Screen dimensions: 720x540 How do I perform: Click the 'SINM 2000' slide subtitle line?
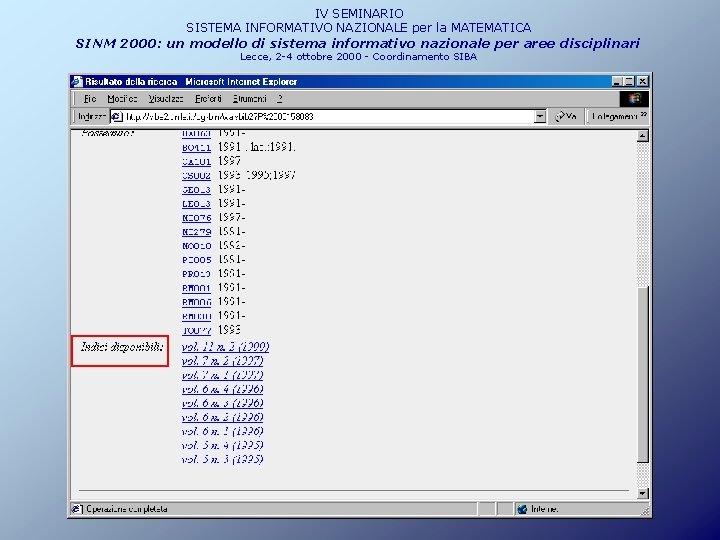tap(358, 44)
